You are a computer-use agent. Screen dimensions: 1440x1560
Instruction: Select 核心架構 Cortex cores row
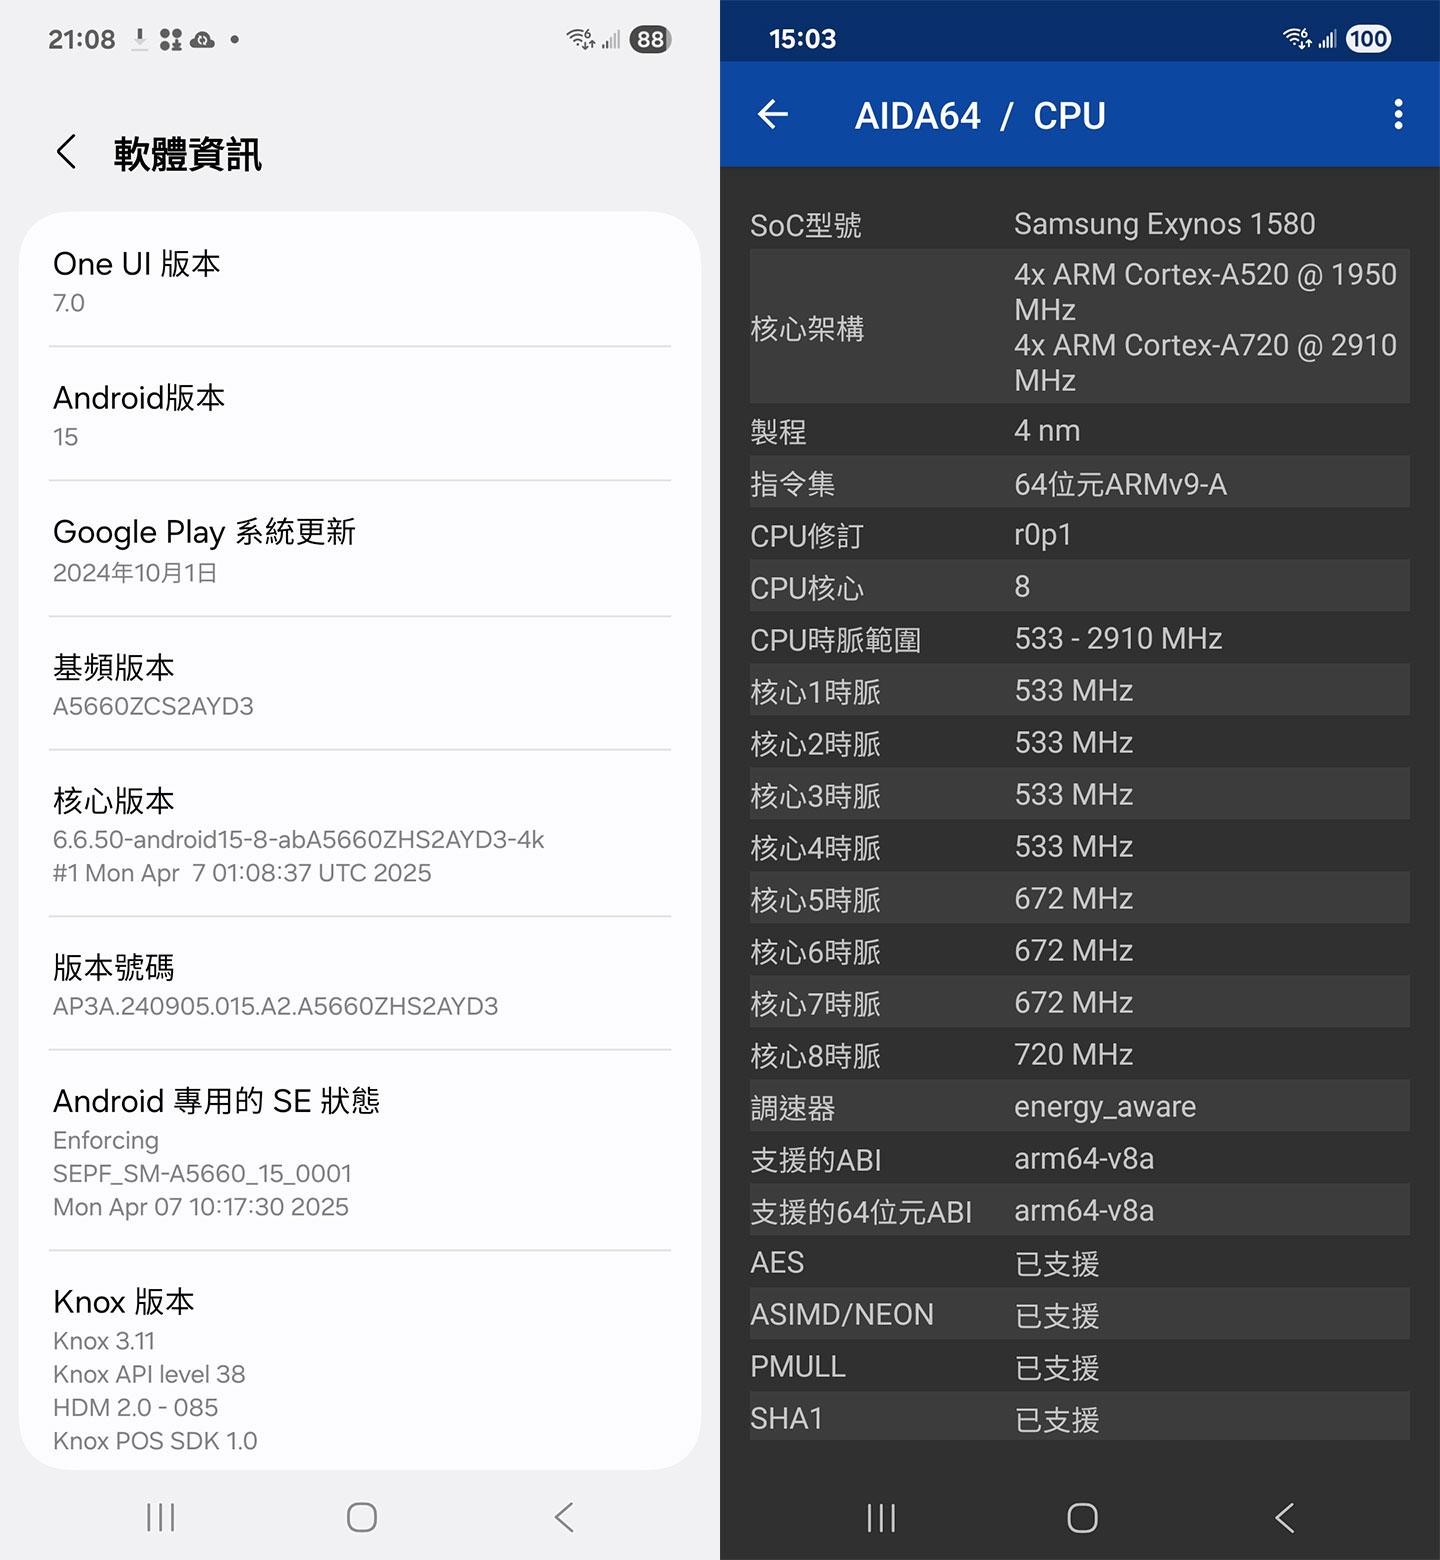(x=1080, y=327)
